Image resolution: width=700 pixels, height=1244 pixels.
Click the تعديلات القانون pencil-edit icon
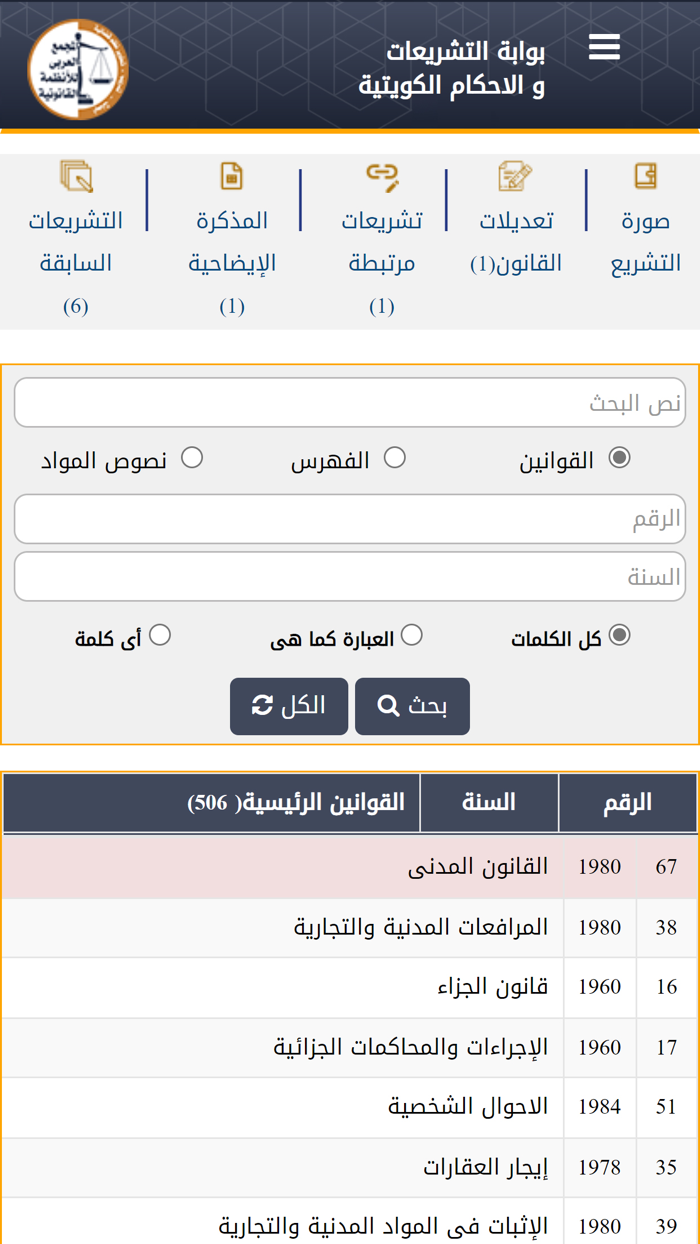[516, 177]
